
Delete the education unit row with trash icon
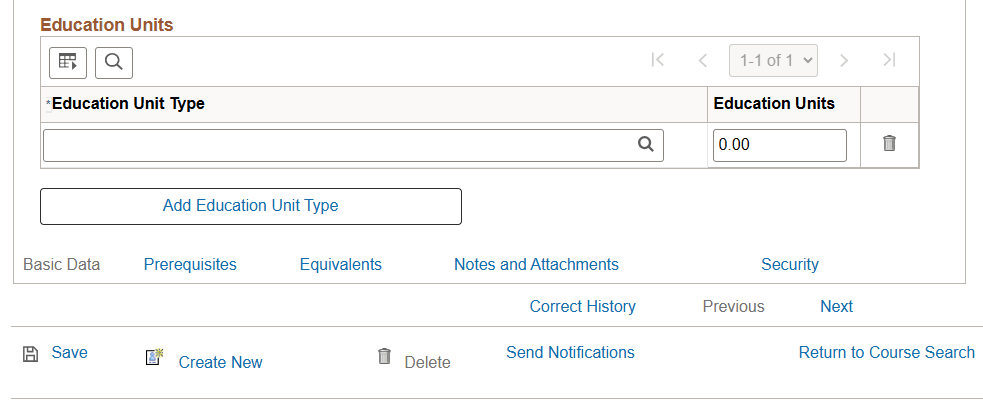point(889,144)
